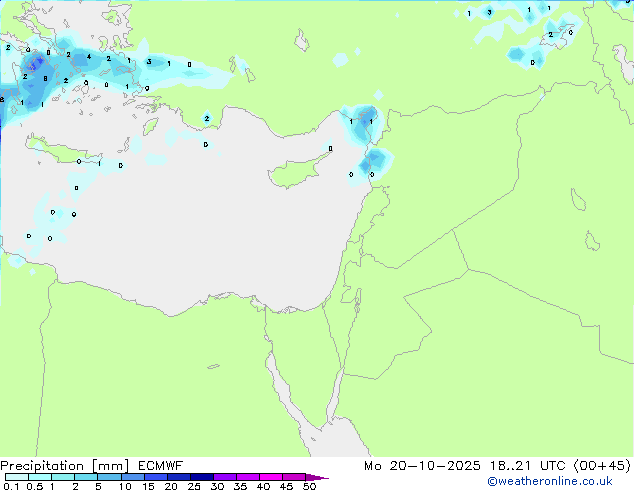Pick the magenta swatch between 40 and 45
Image resolution: width=634 pixels, height=490 pixels.
coord(271,477)
